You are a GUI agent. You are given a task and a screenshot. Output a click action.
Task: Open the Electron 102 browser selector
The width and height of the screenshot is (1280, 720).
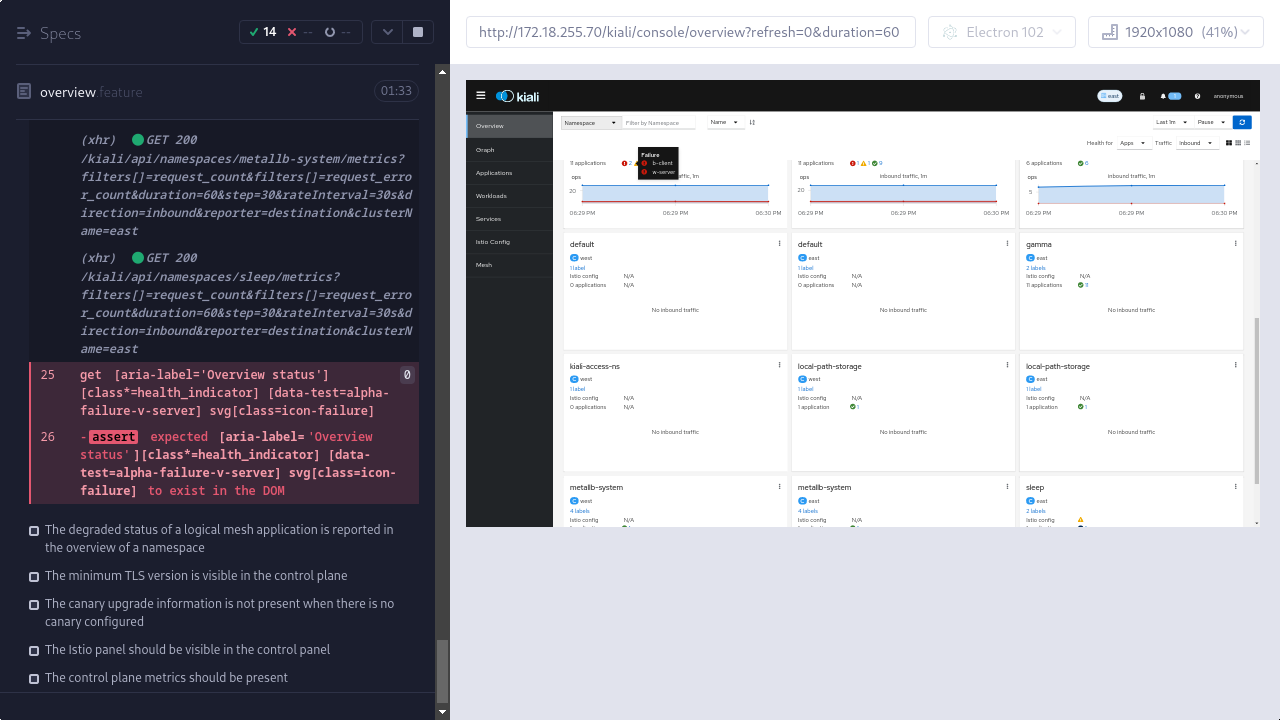coord(1002,32)
